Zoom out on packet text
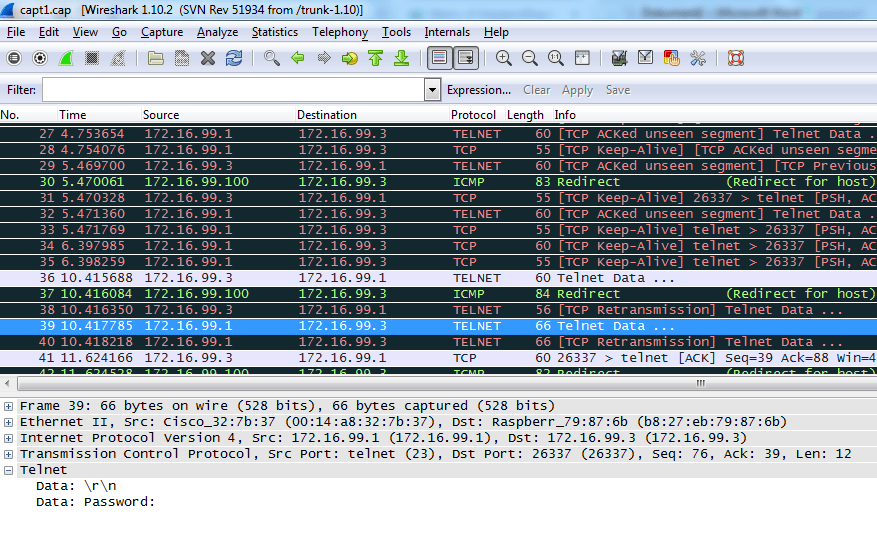This screenshot has height=551, width=877. click(530, 58)
